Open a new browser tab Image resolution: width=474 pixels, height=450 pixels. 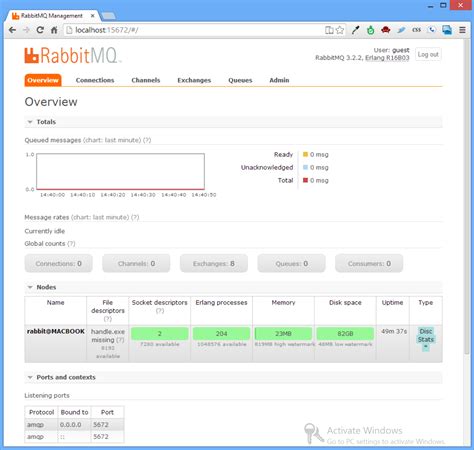coord(108,16)
